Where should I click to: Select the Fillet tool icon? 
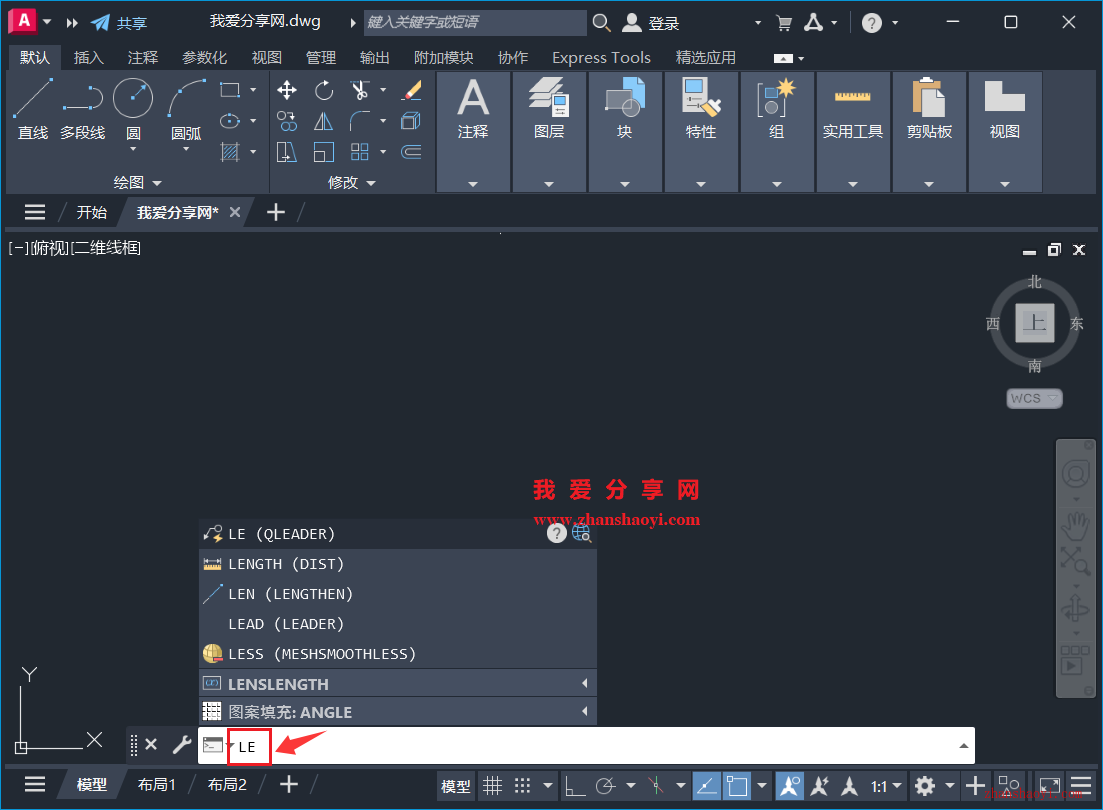pos(360,121)
